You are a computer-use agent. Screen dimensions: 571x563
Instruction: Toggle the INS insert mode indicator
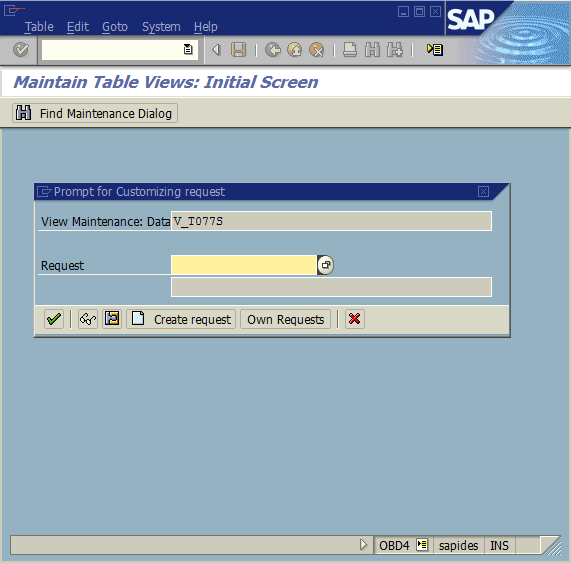pyautogui.click(x=499, y=546)
